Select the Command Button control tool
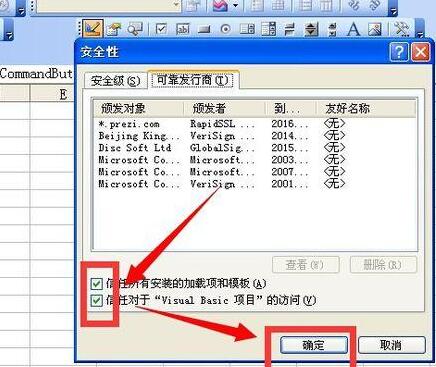This screenshot has width=436, height=367. tap(204, 29)
